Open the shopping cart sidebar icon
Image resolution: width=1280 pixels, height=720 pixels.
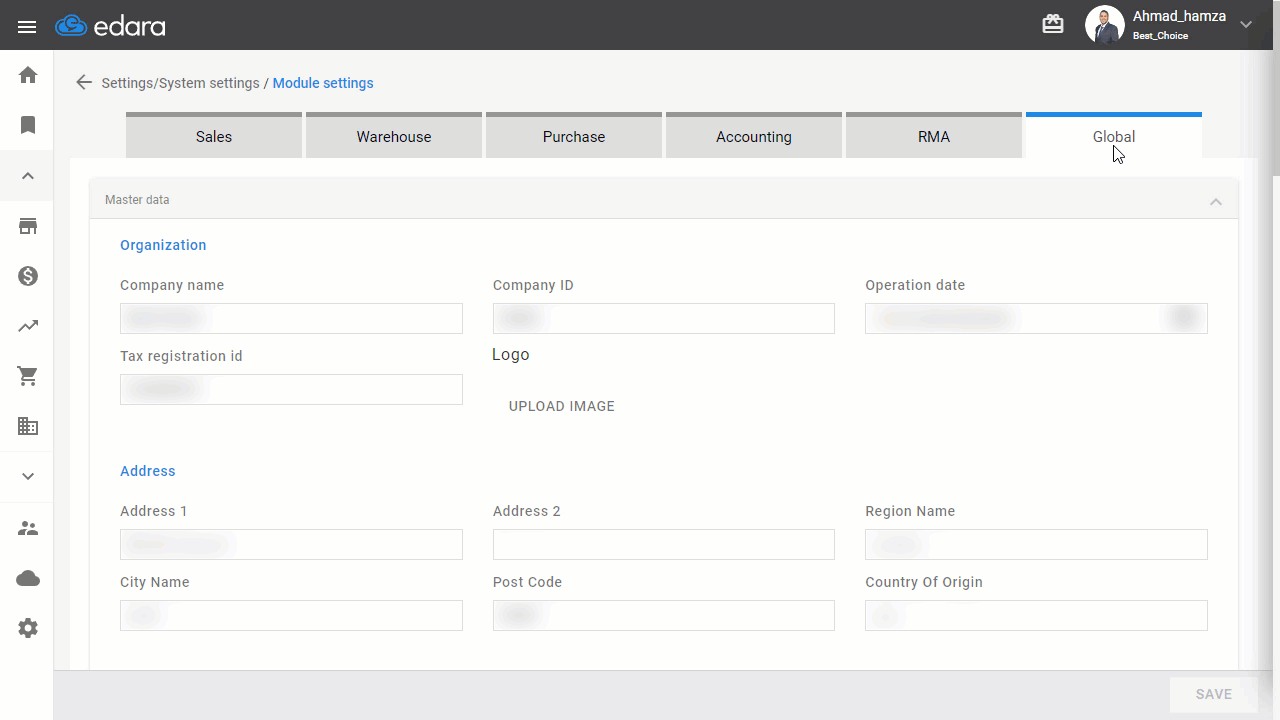click(x=28, y=377)
